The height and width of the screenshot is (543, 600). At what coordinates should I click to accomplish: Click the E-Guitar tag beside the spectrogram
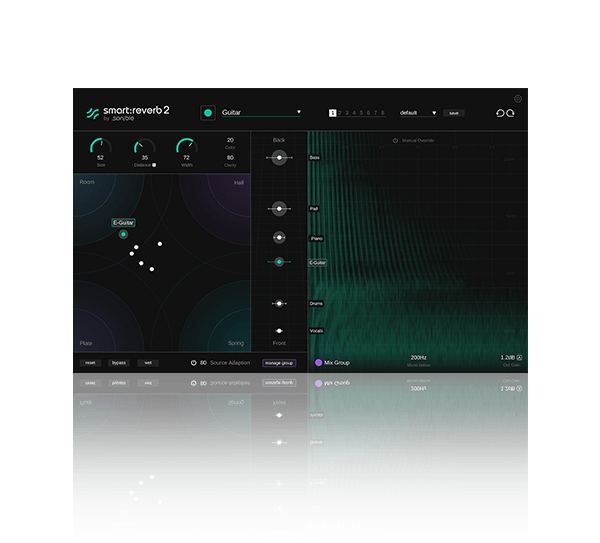pos(318,263)
